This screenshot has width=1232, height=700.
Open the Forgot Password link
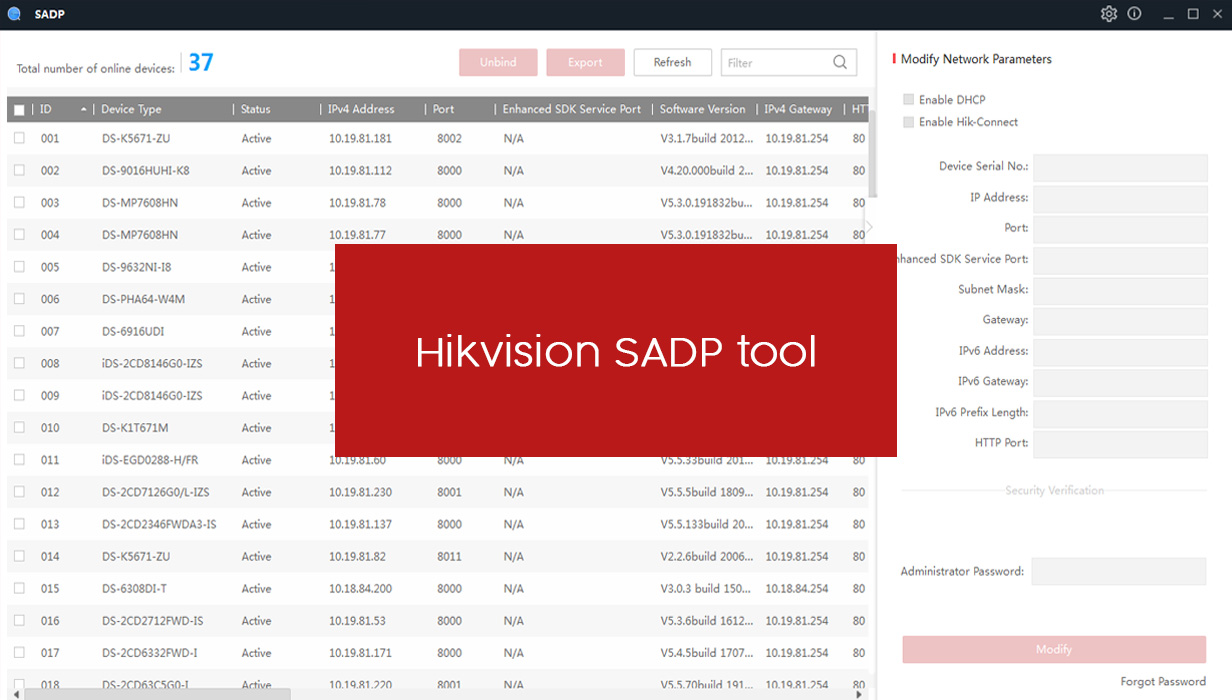pyautogui.click(x=1162, y=682)
